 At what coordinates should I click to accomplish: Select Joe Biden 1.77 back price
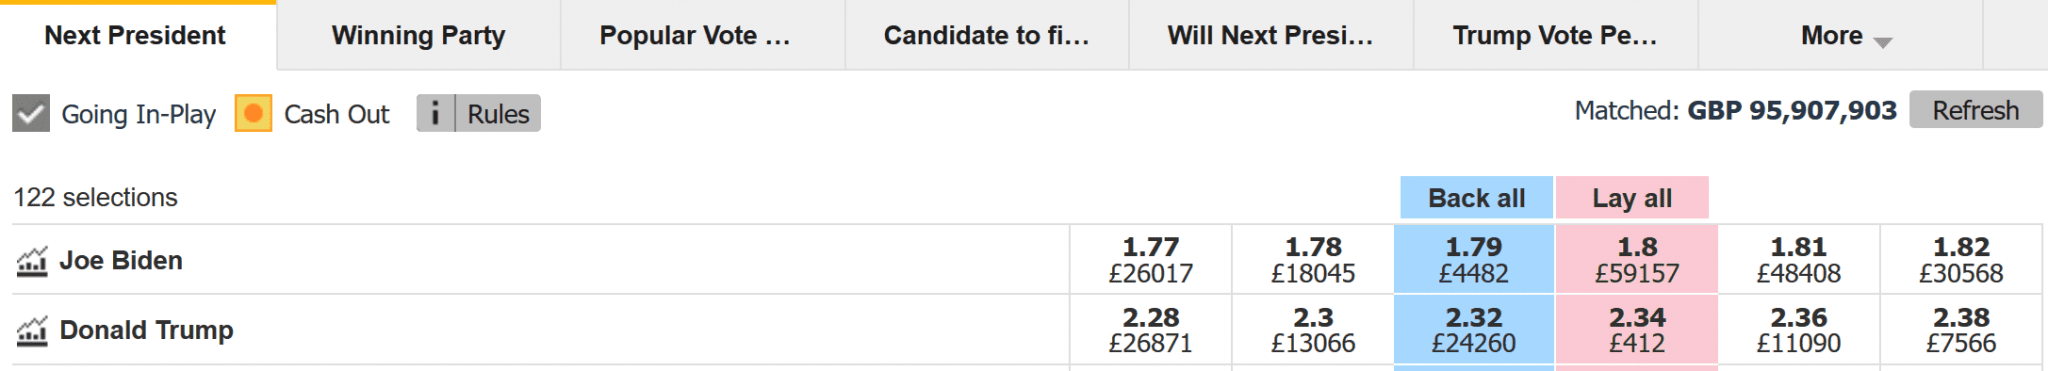click(x=1151, y=260)
